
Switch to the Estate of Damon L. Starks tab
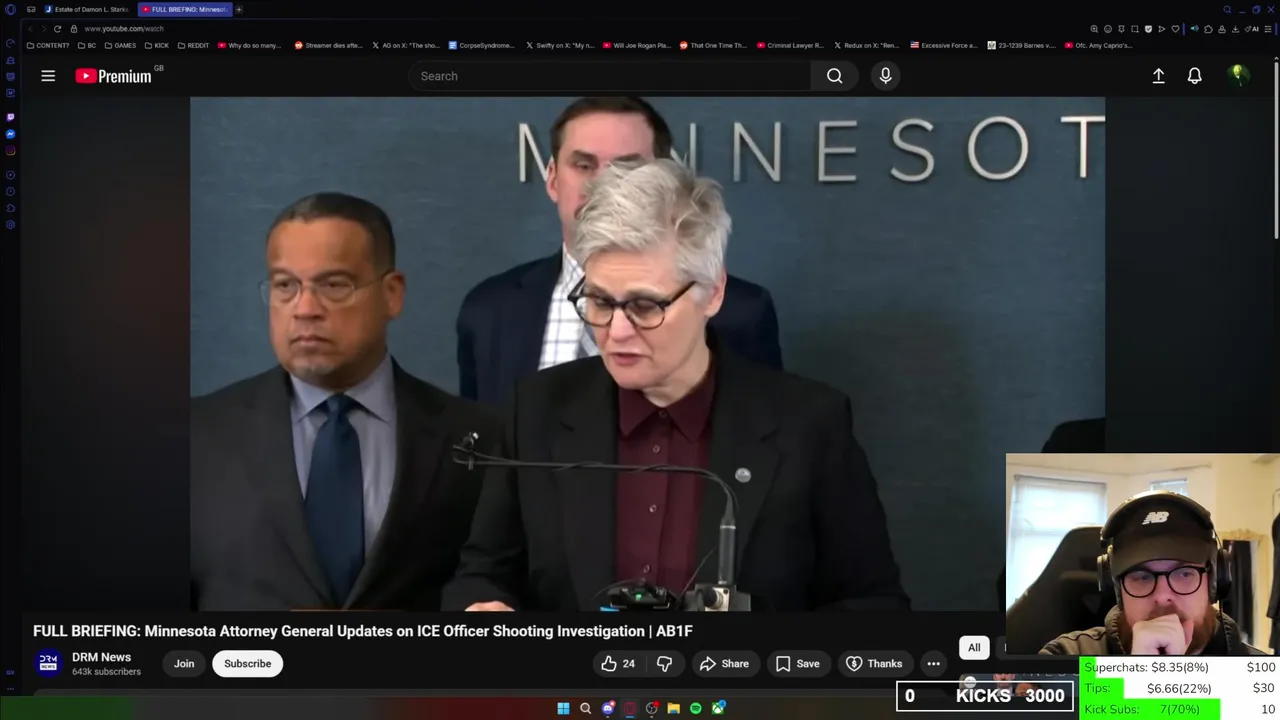coord(87,9)
